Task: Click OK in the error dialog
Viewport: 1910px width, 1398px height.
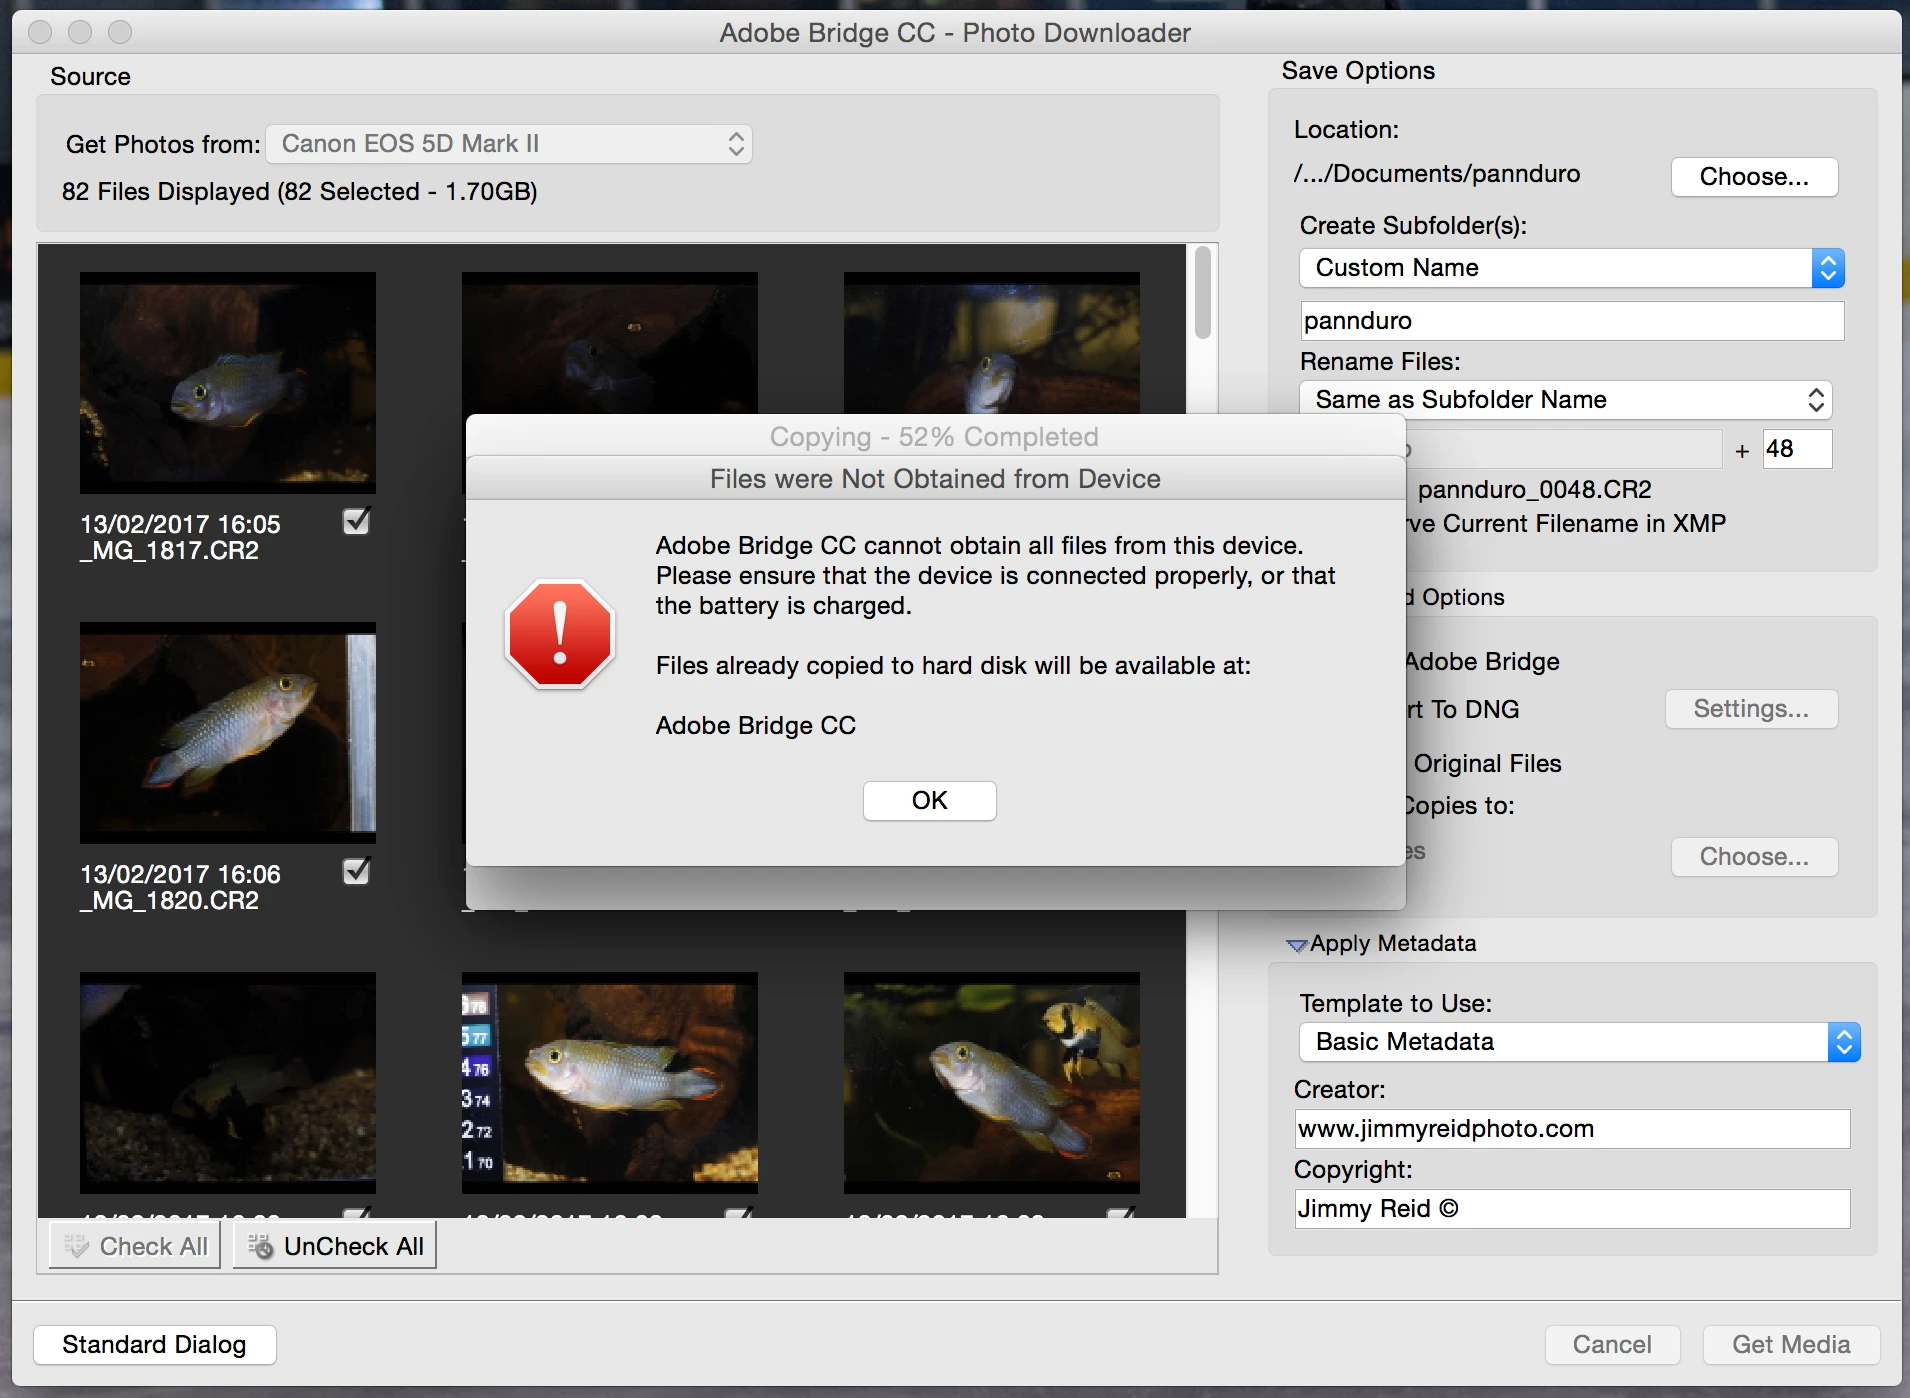Action: pyautogui.click(x=929, y=801)
